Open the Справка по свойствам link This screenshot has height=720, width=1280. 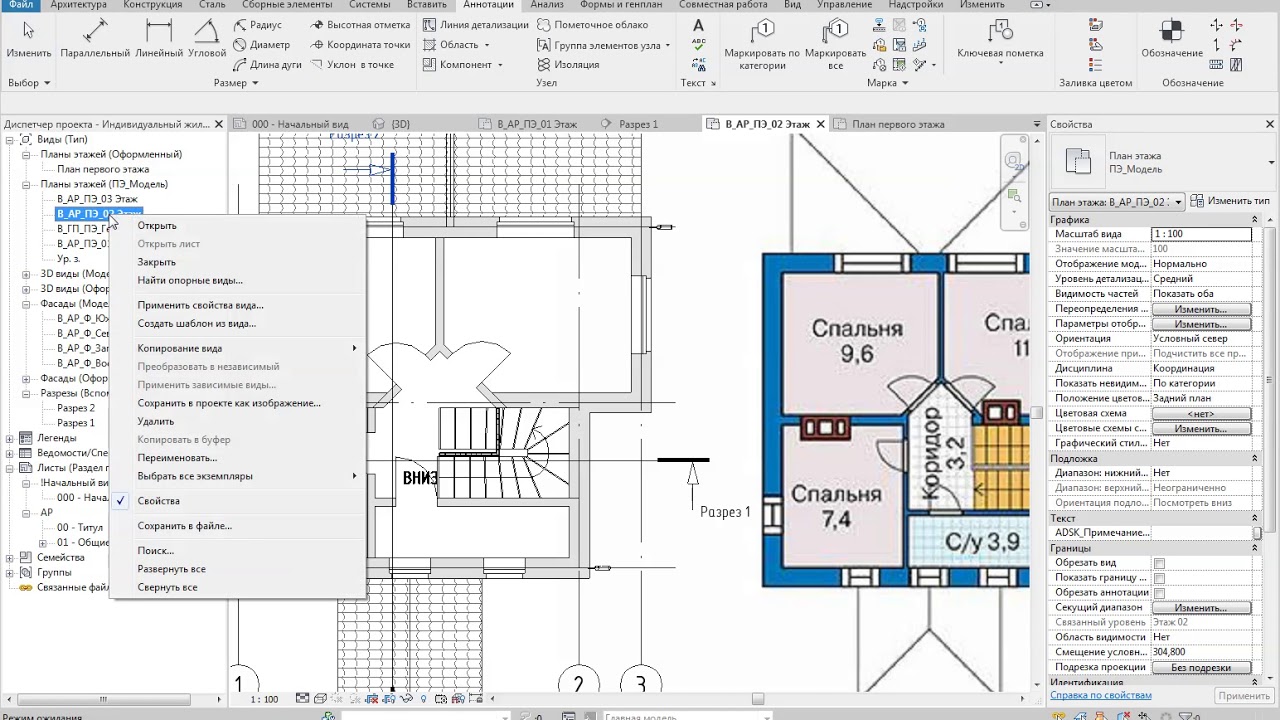(x=1100, y=695)
